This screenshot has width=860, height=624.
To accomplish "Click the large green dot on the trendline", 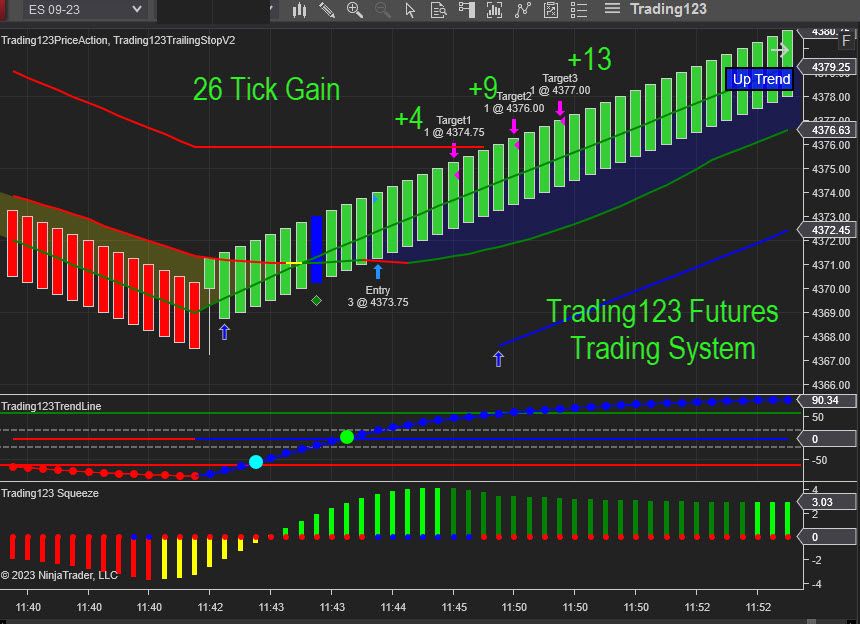I will click(x=347, y=437).
